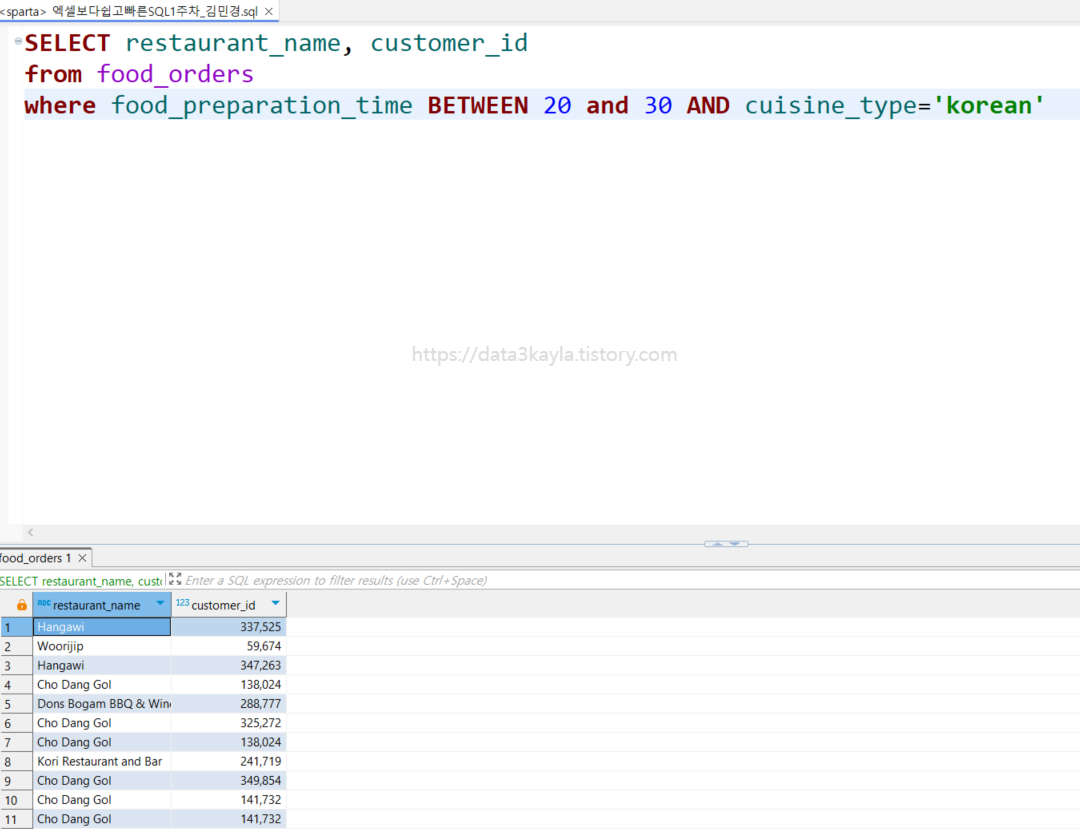This screenshot has width=1080, height=829.
Task: Select the restaurant_name column header
Action: tap(102, 605)
